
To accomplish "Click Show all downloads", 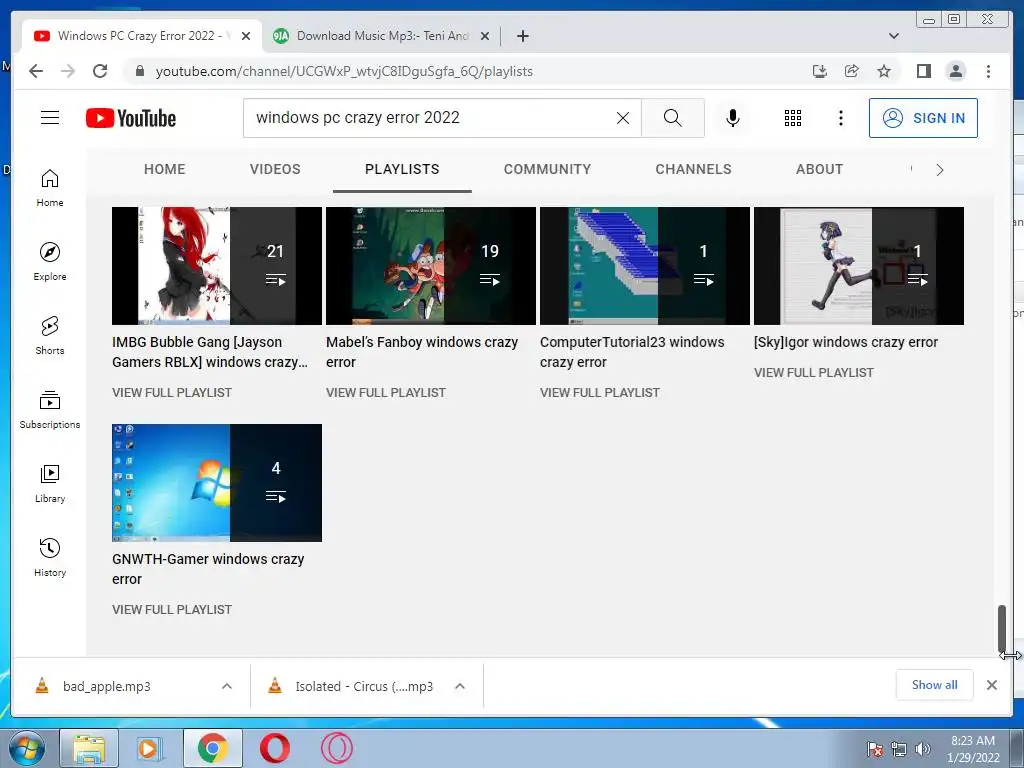I will pyautogui.click(x=935, y=685).
